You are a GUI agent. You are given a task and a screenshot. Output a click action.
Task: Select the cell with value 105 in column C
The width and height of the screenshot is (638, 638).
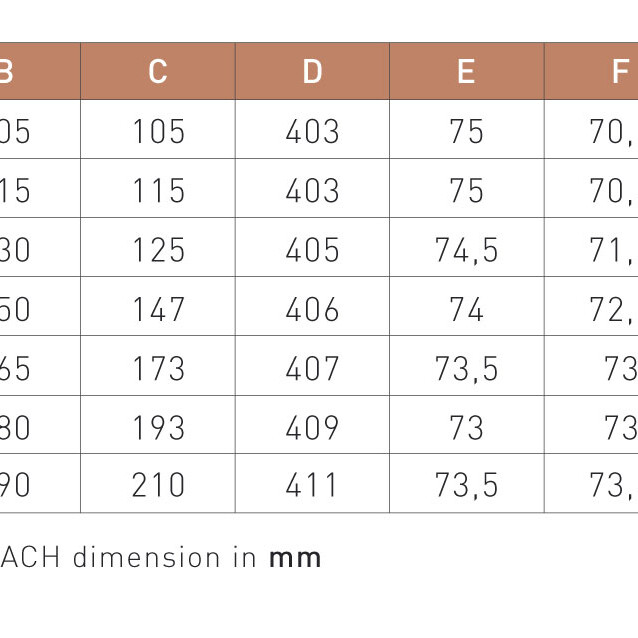coord(158,131)
